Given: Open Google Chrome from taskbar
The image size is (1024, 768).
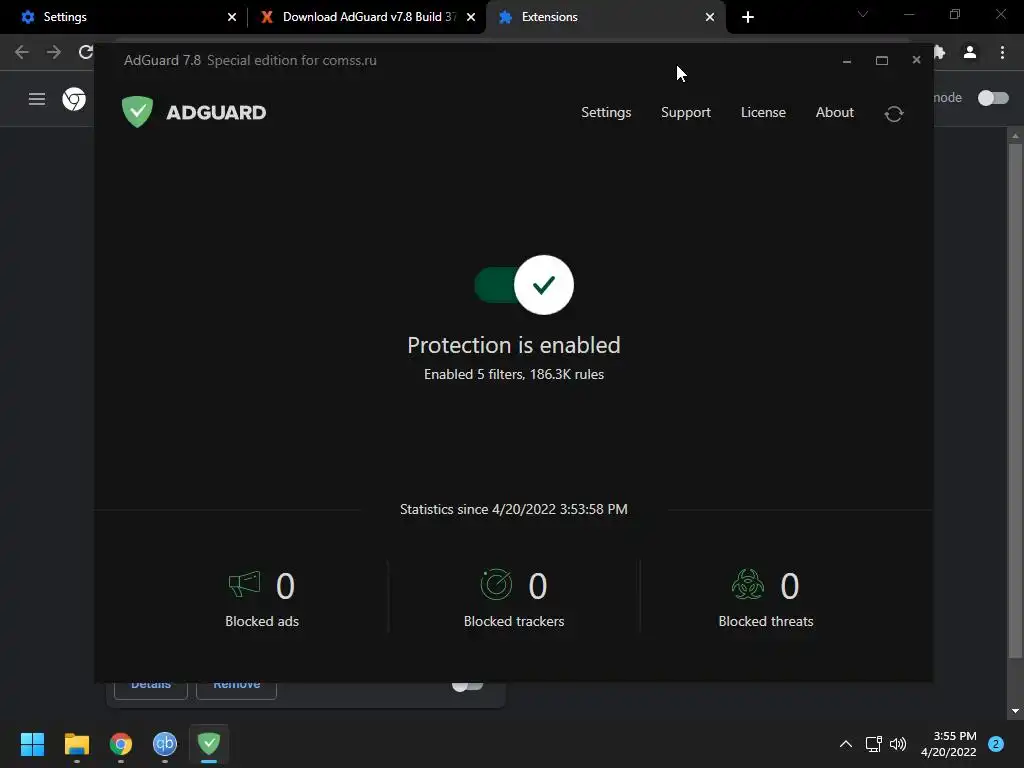Looking at the screenshot, I should pyautogui.click(x=121, y=744).
